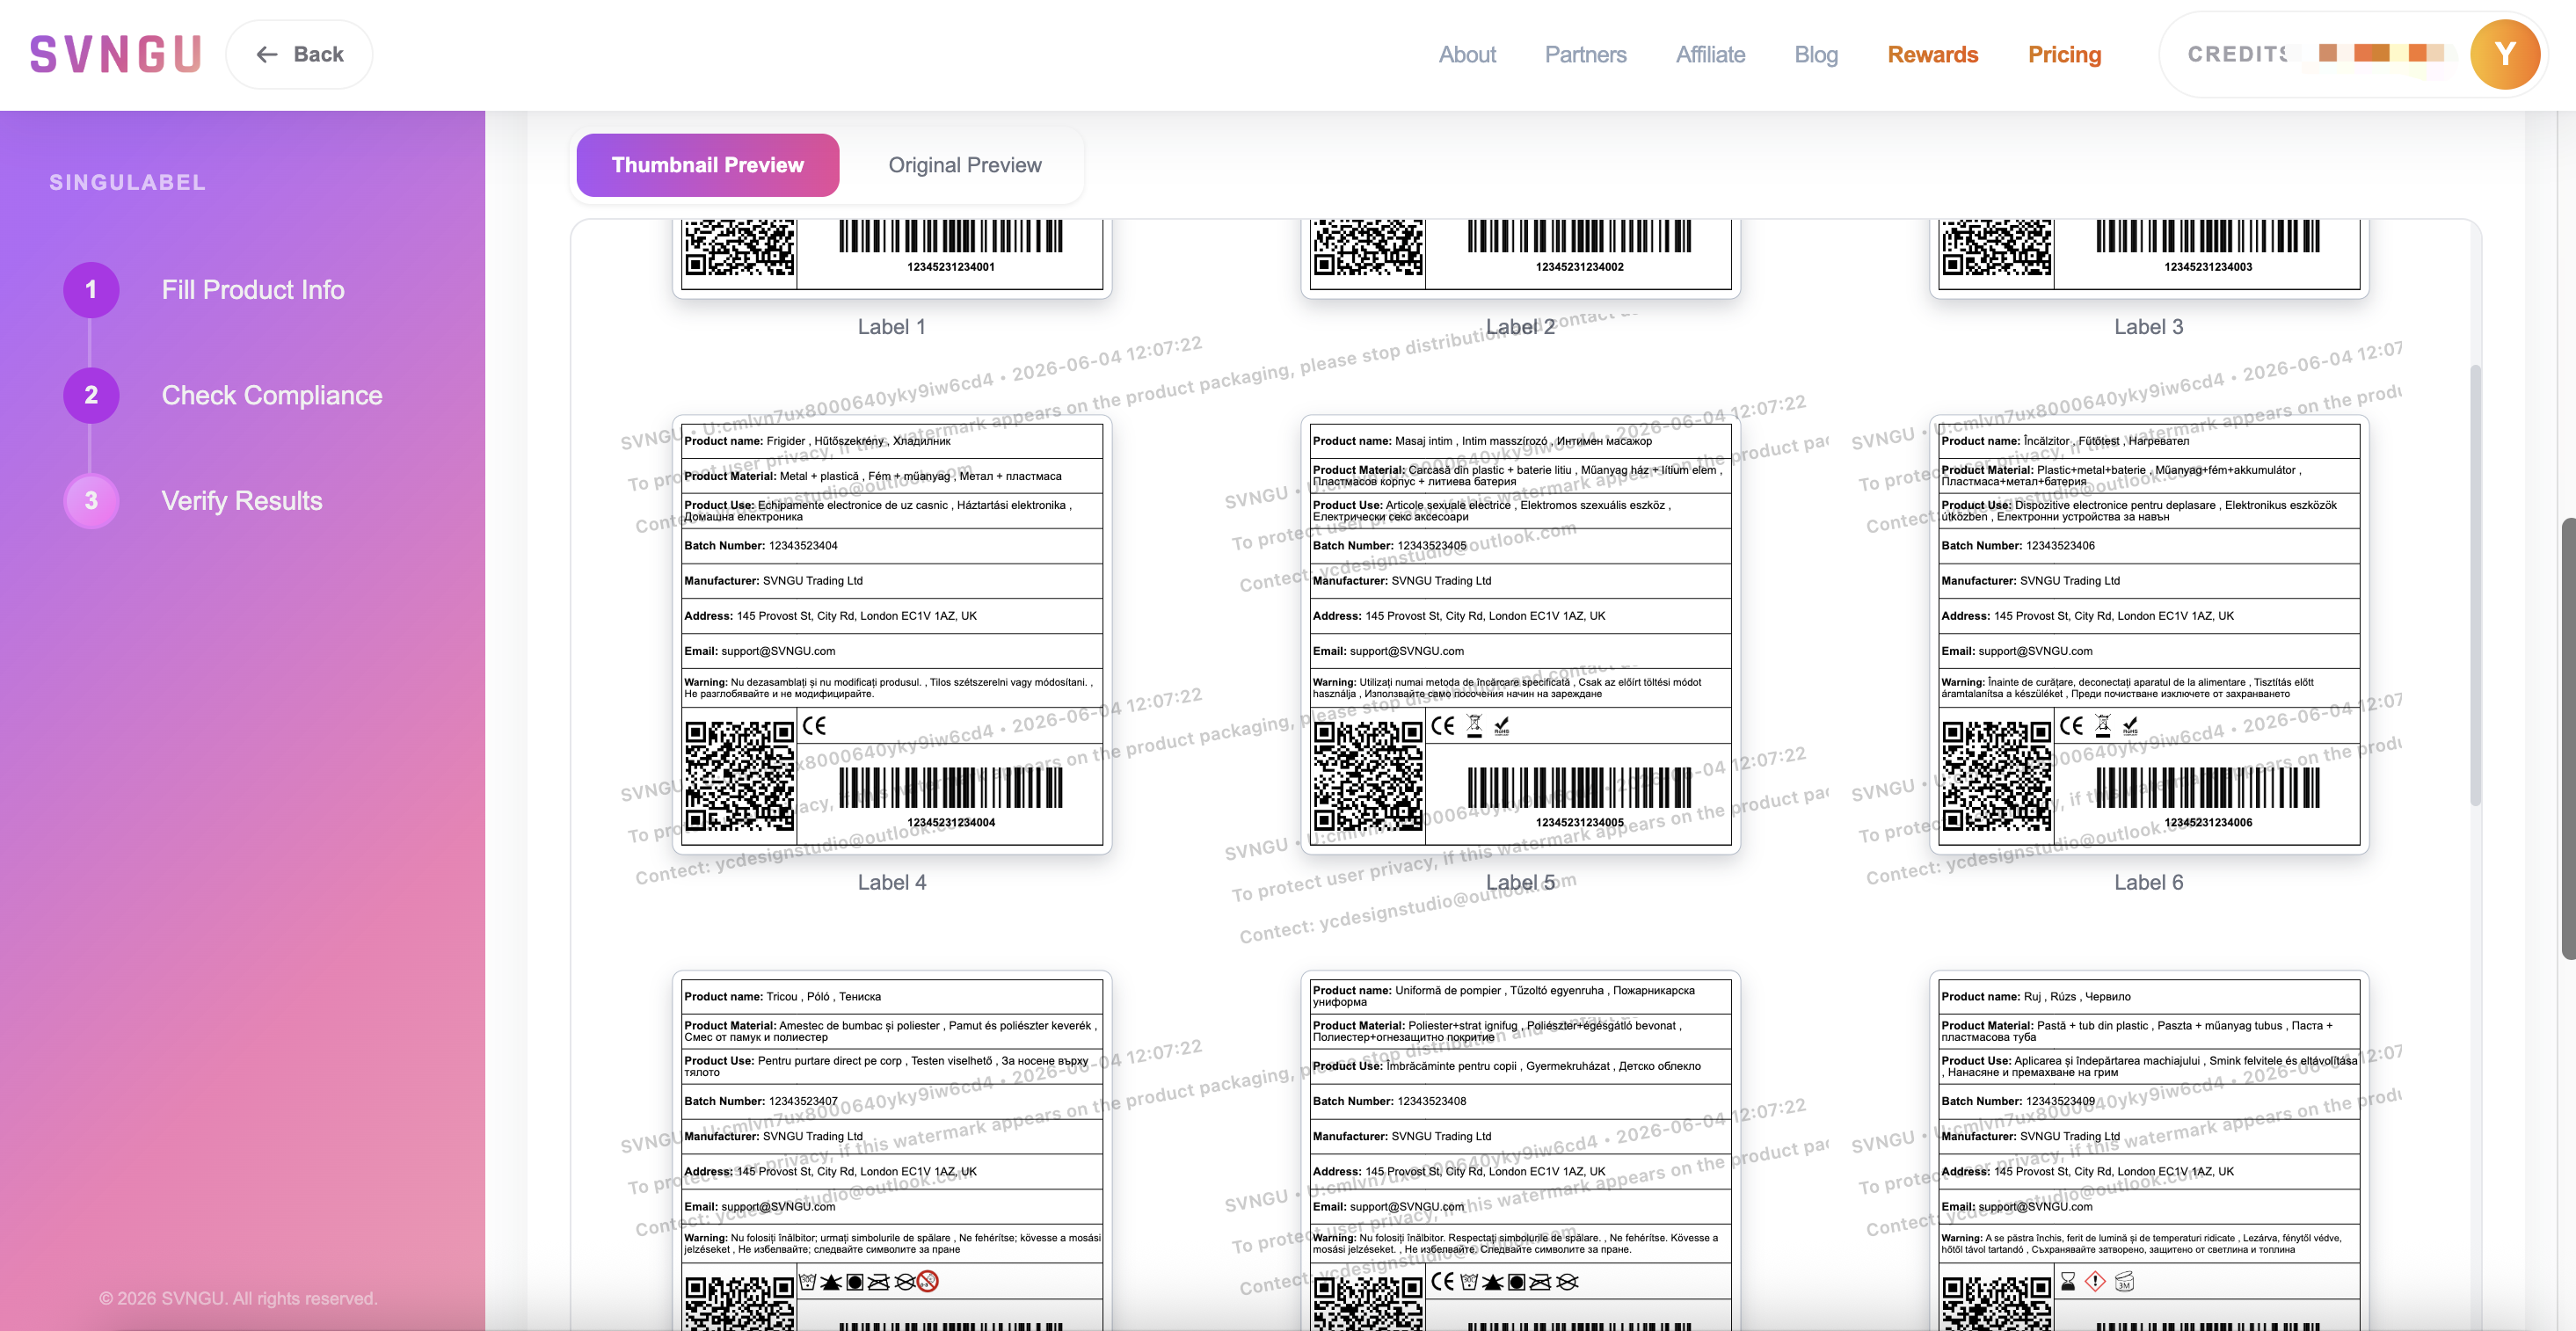Screen dimensions: 2576x1331
Task: Click CE mark on Label 4
Action: coord(815,725)
